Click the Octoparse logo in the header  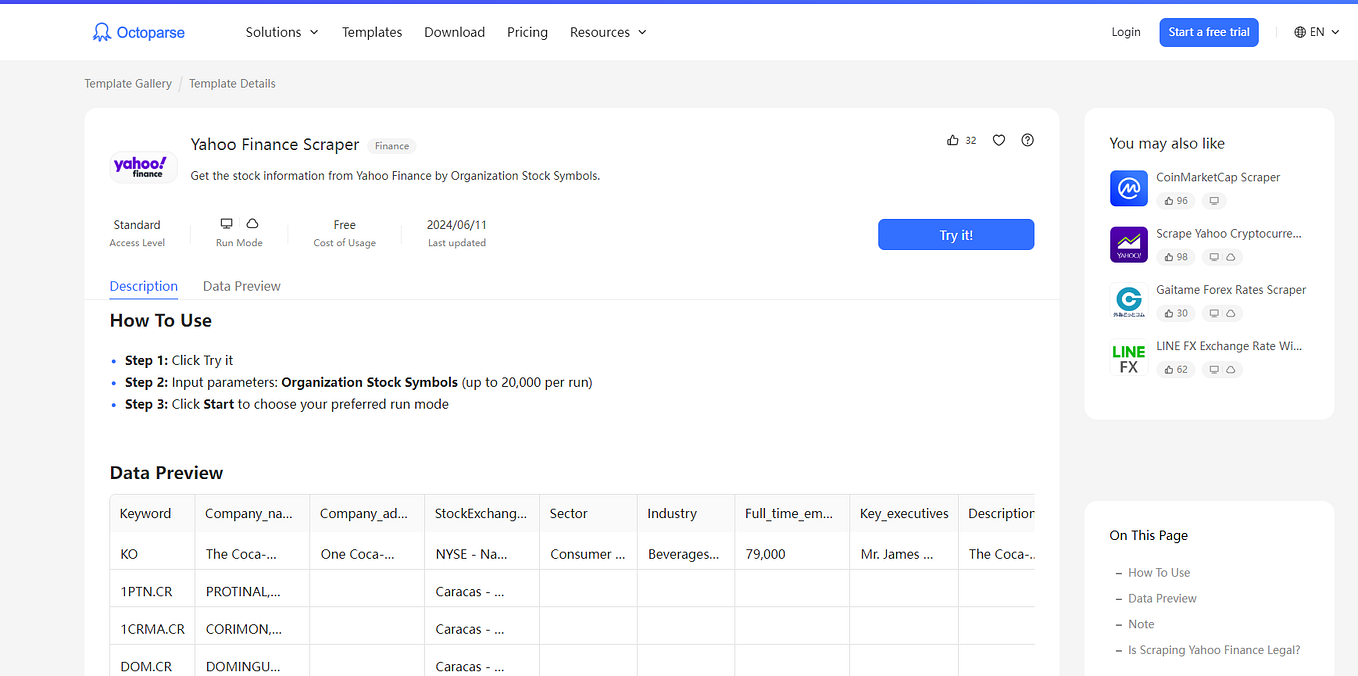(138, 32)
